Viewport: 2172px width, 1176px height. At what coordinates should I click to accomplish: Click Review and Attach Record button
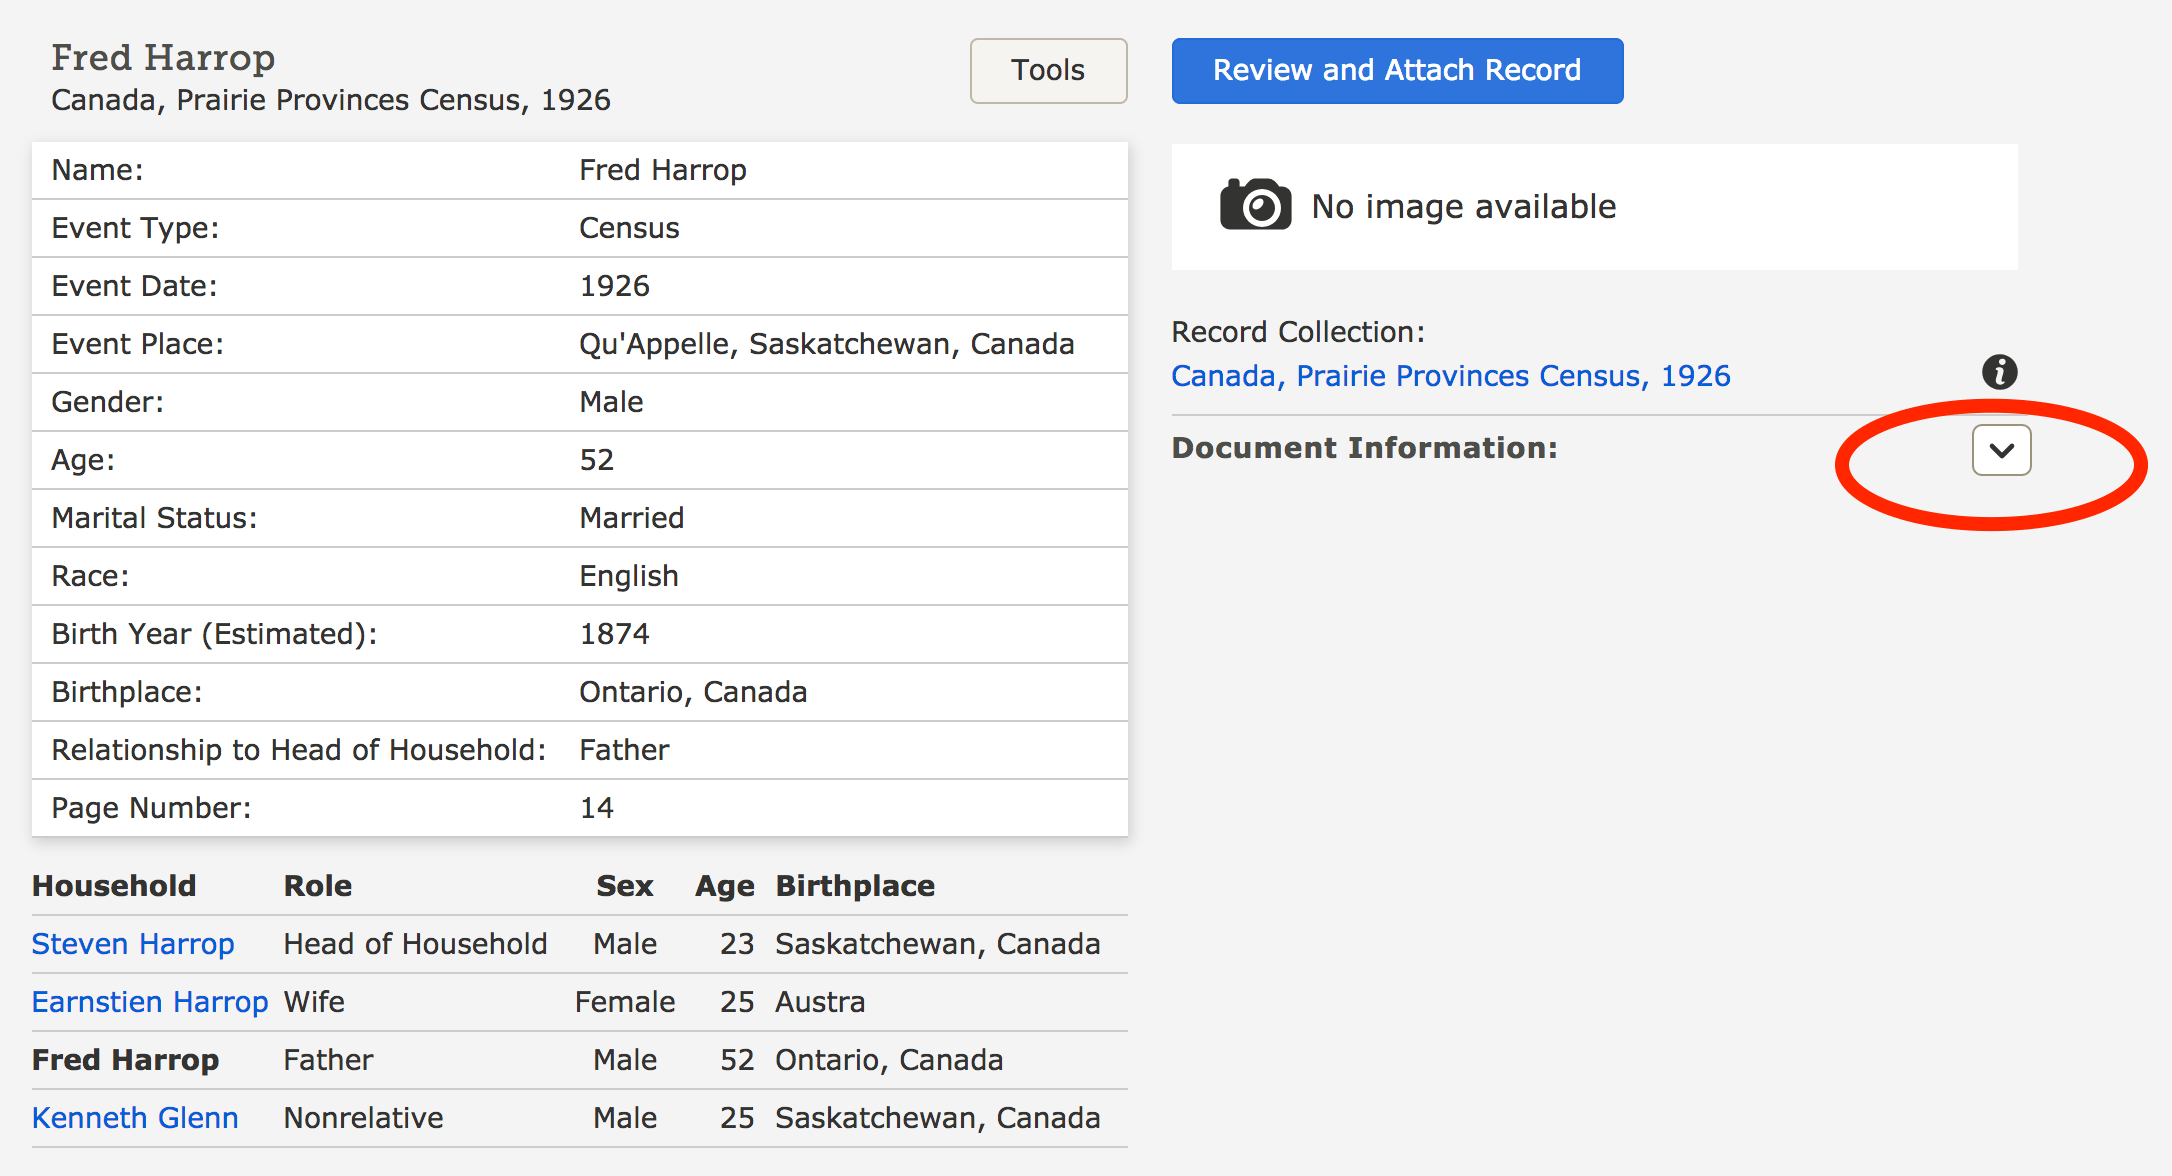[x=1396, y=71]
